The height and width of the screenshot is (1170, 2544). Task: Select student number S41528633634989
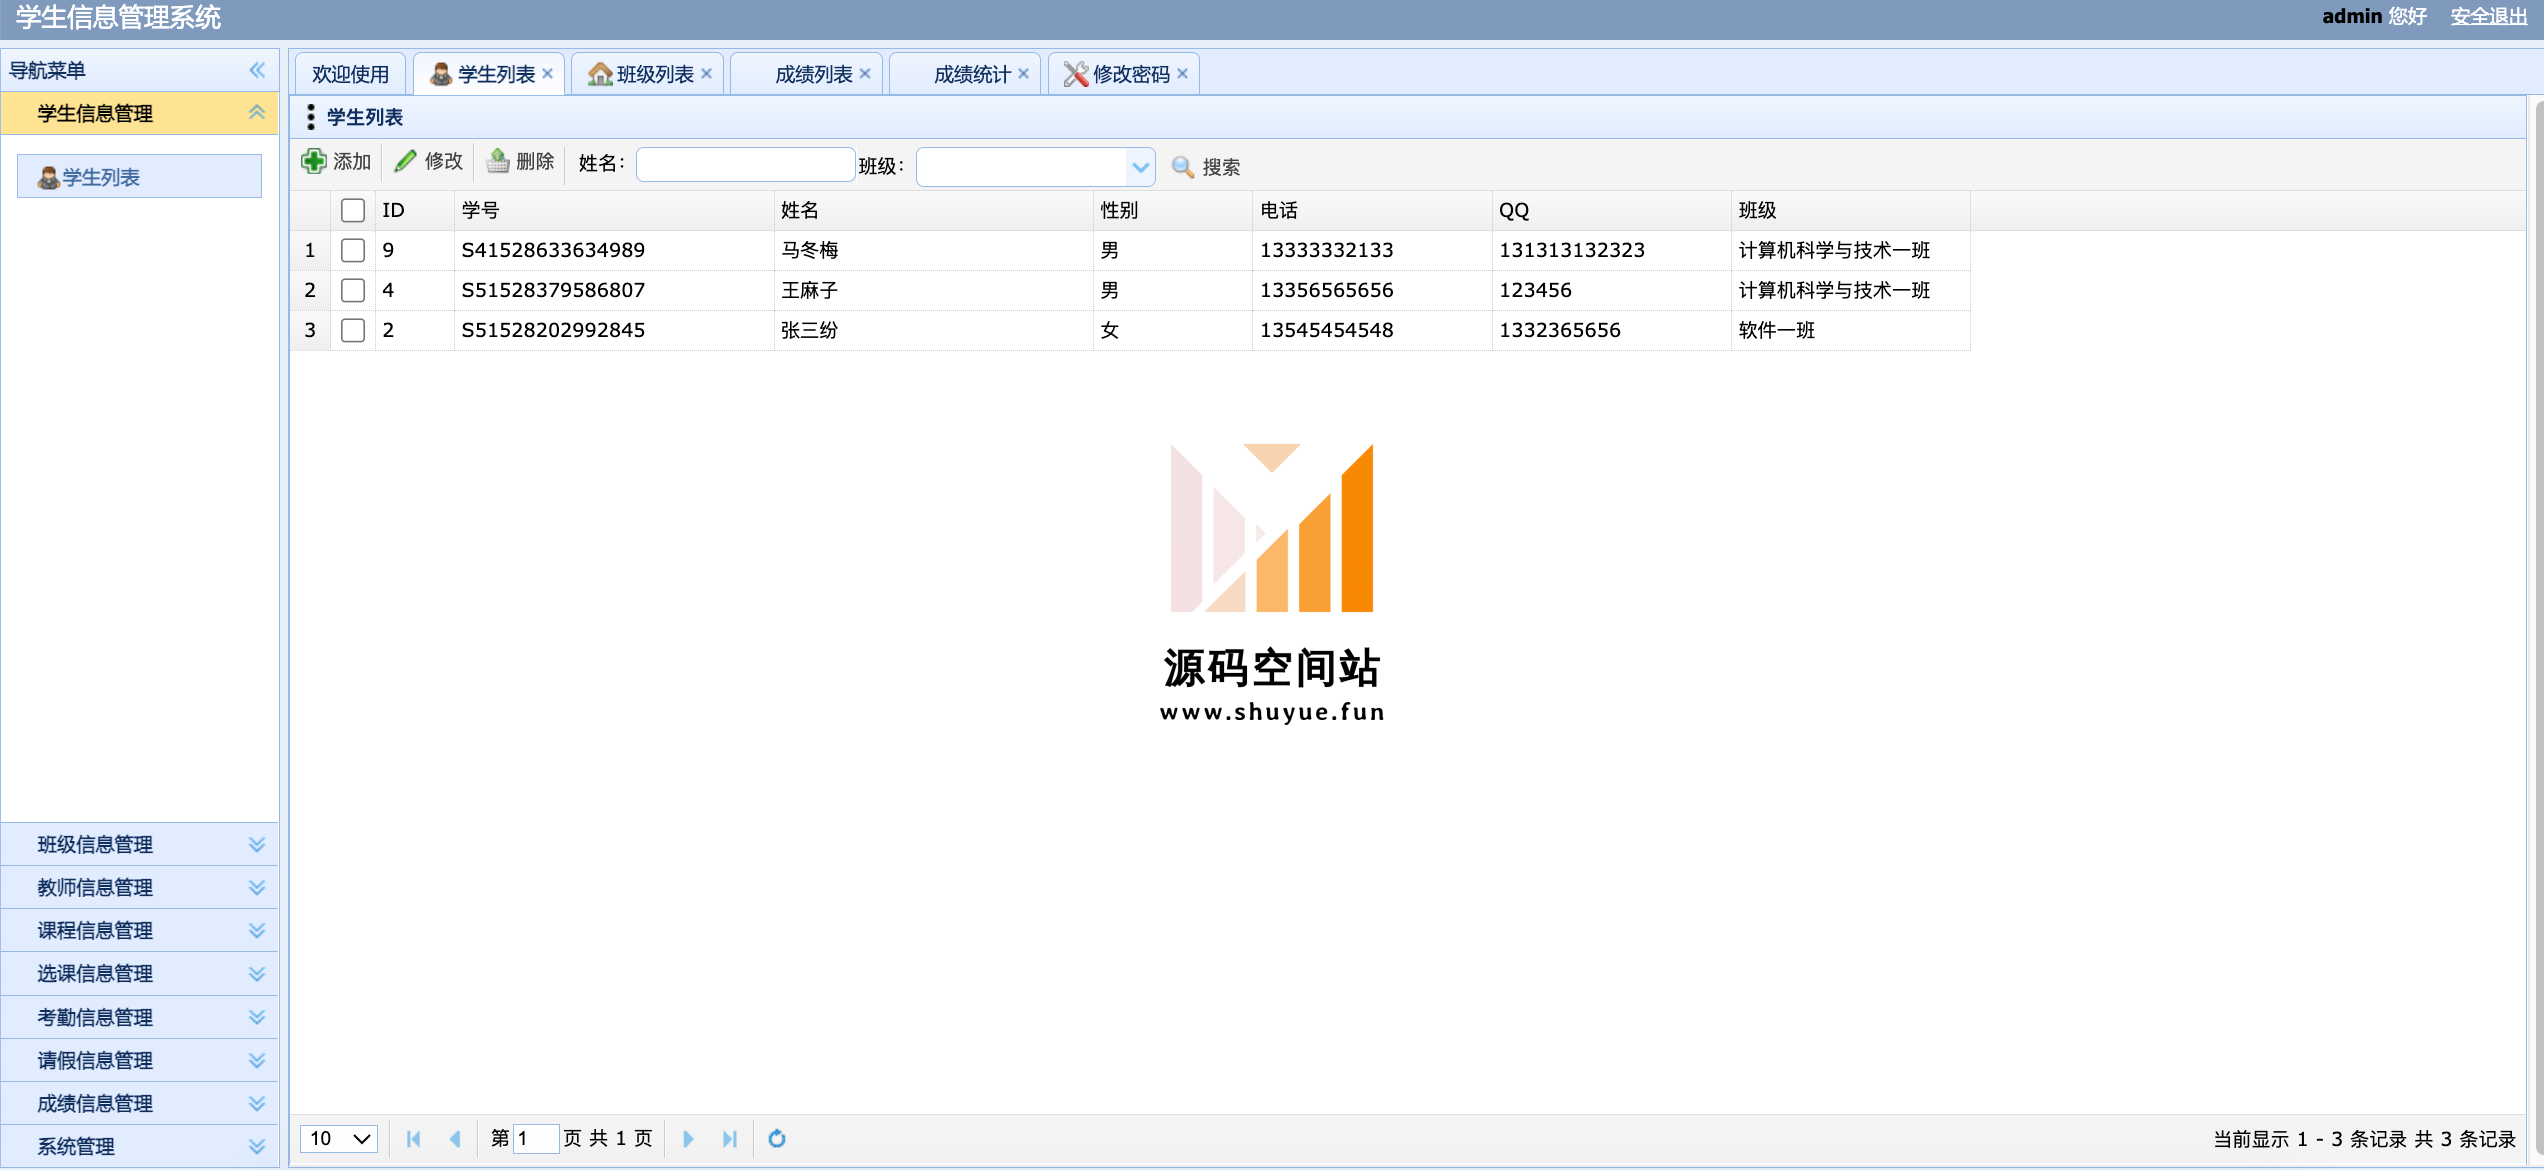(553, 250)
